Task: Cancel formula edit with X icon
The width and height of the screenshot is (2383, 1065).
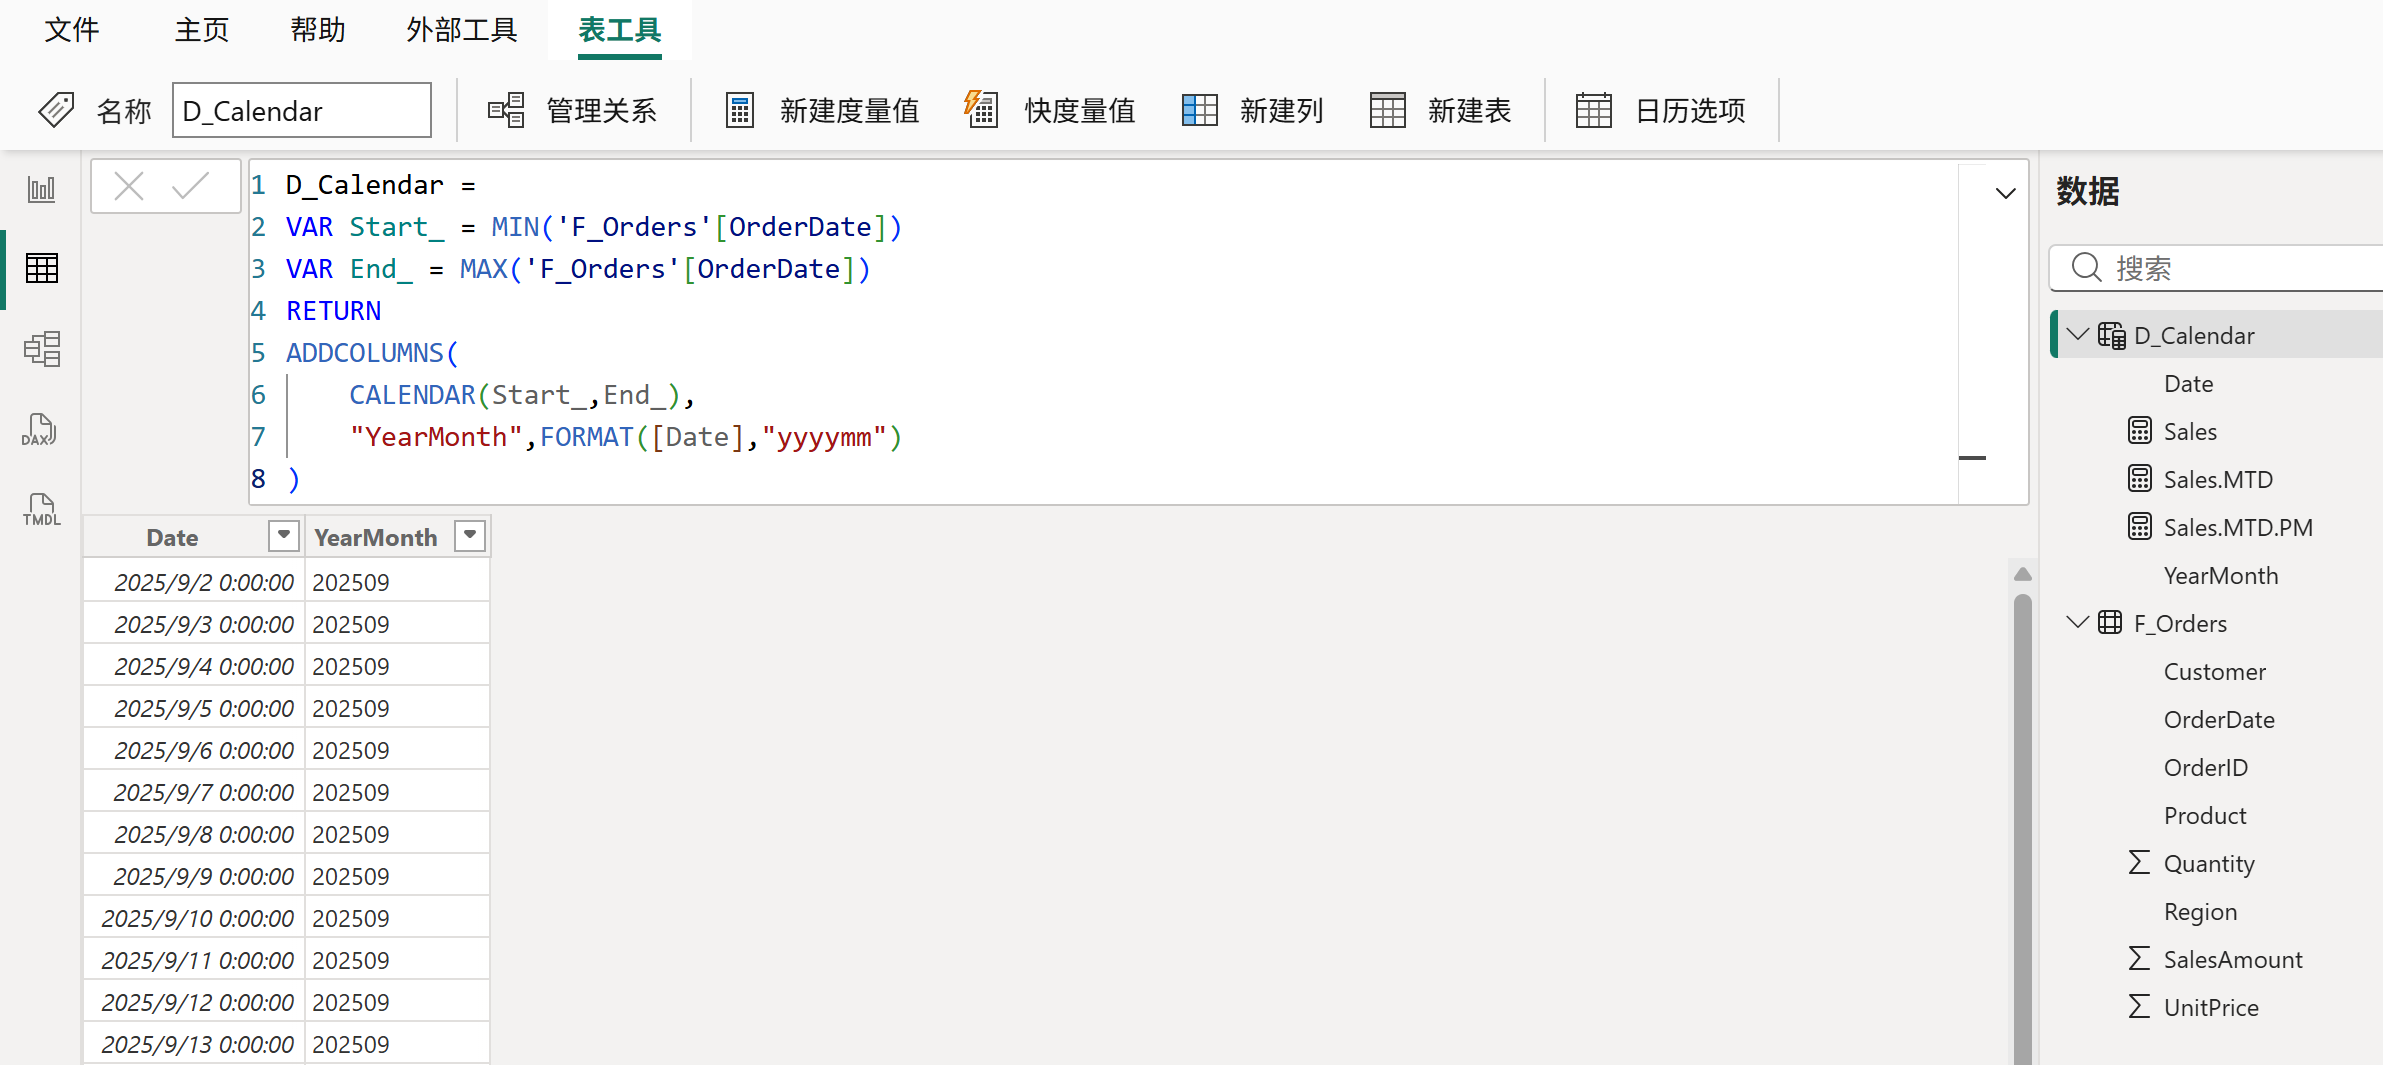Action: [x=129, y=186]
